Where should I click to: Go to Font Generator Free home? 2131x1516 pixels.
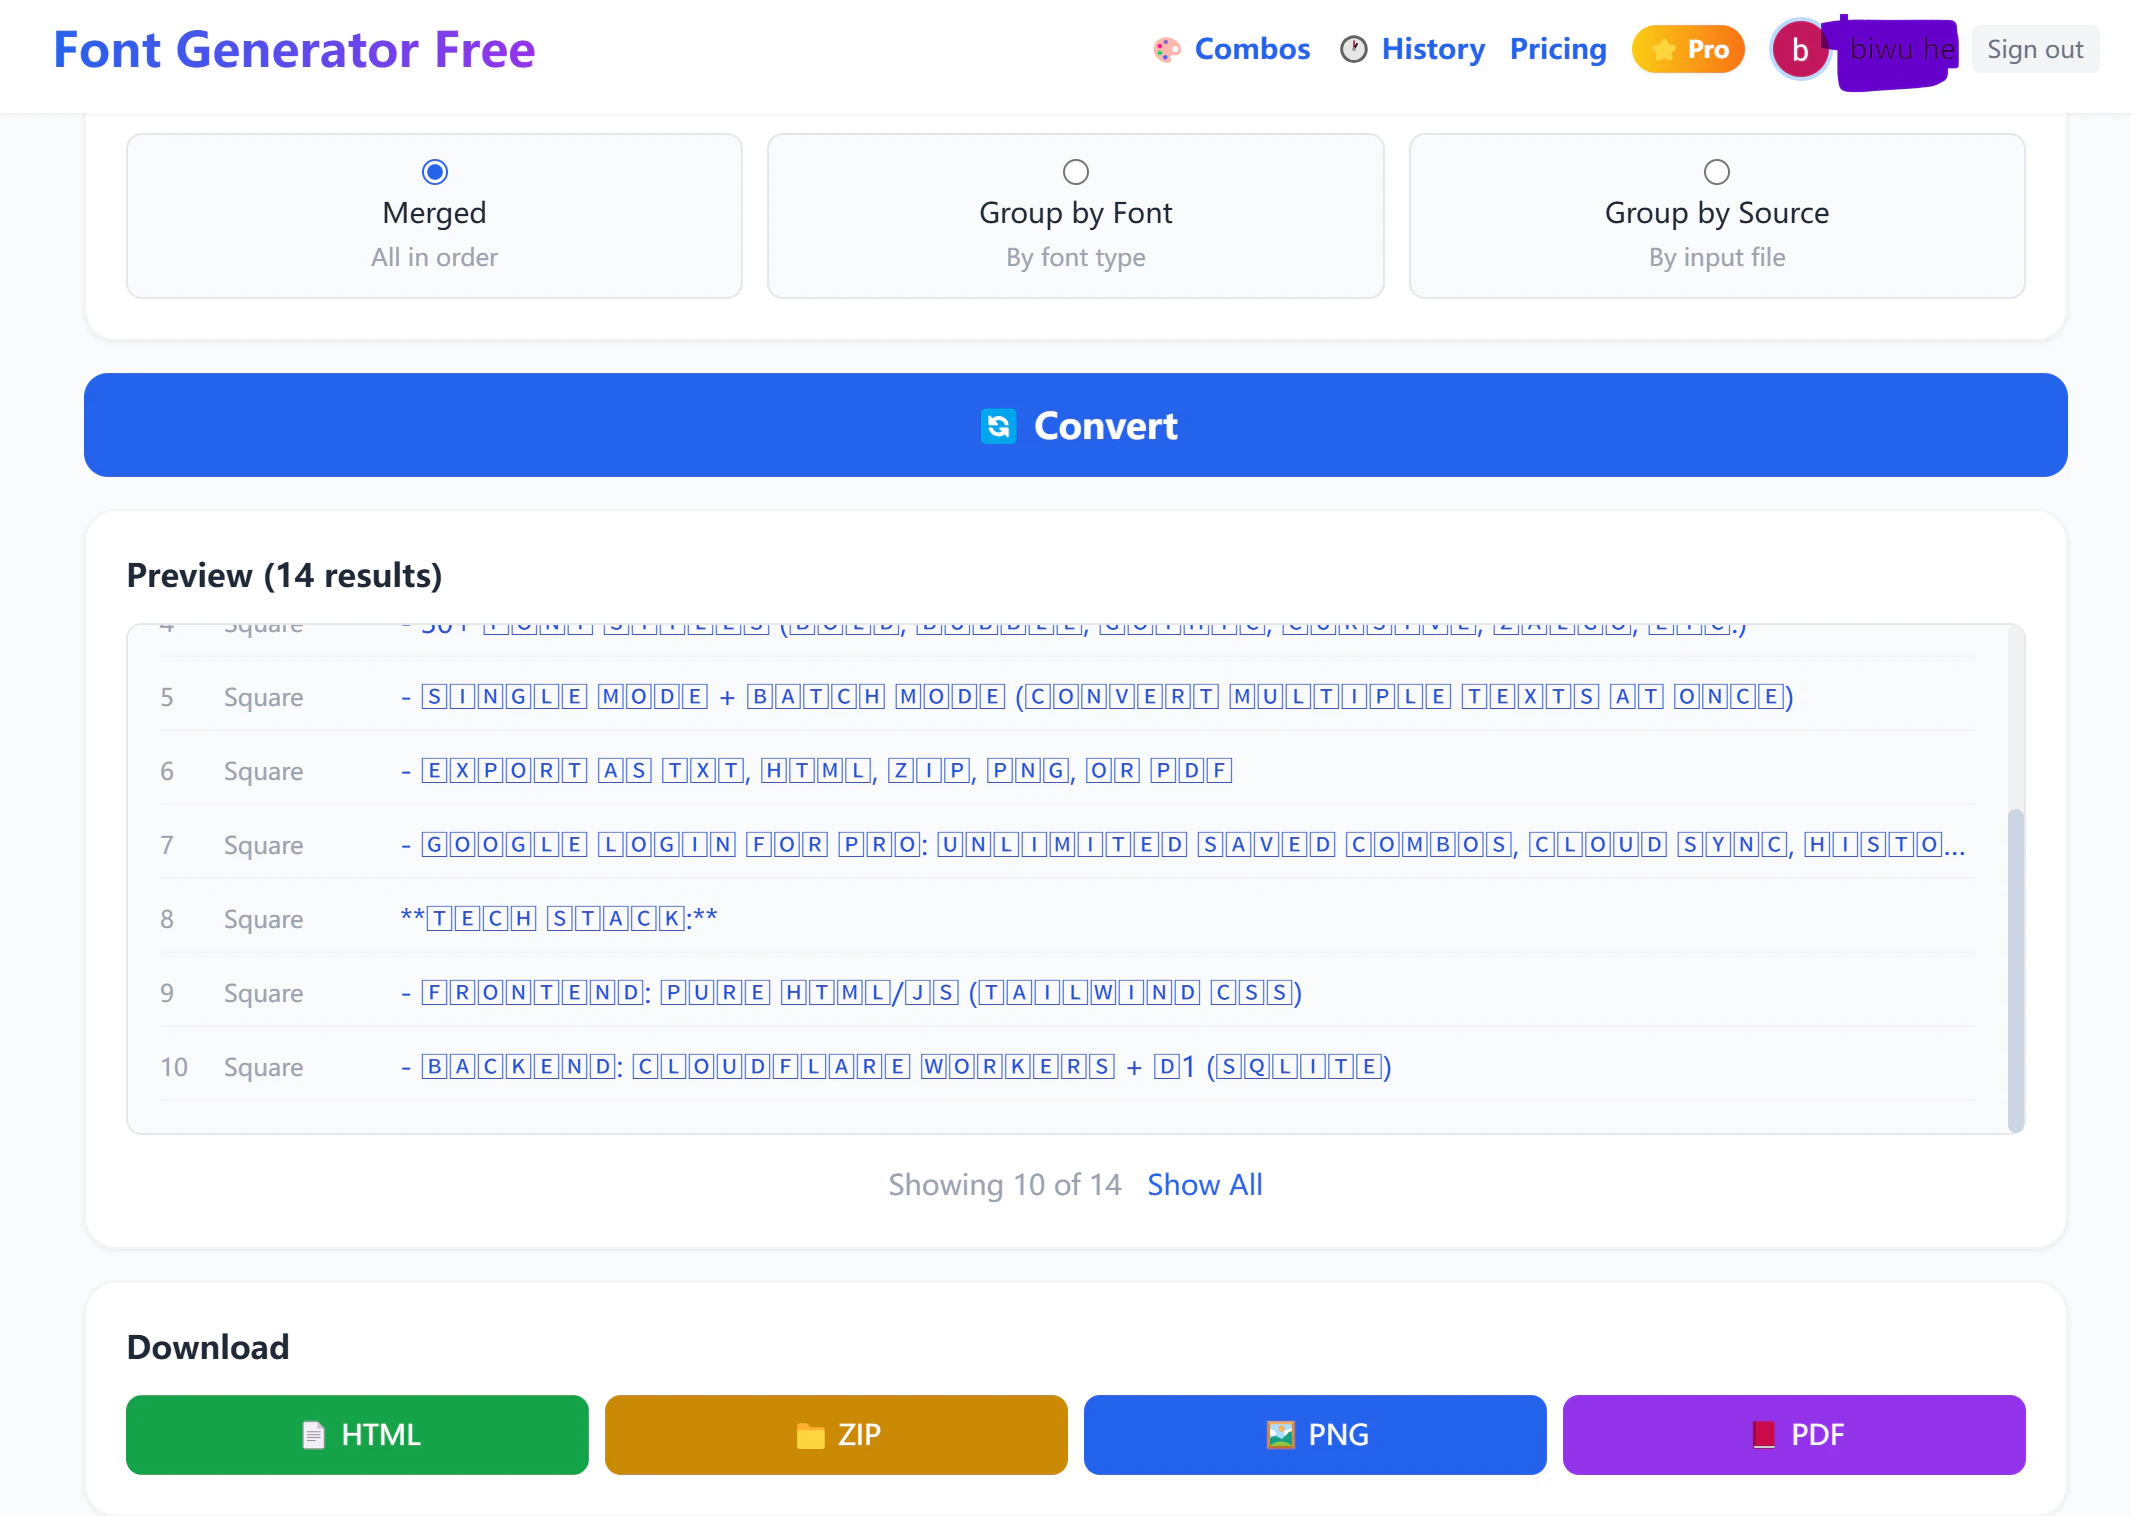coord(294,50)
